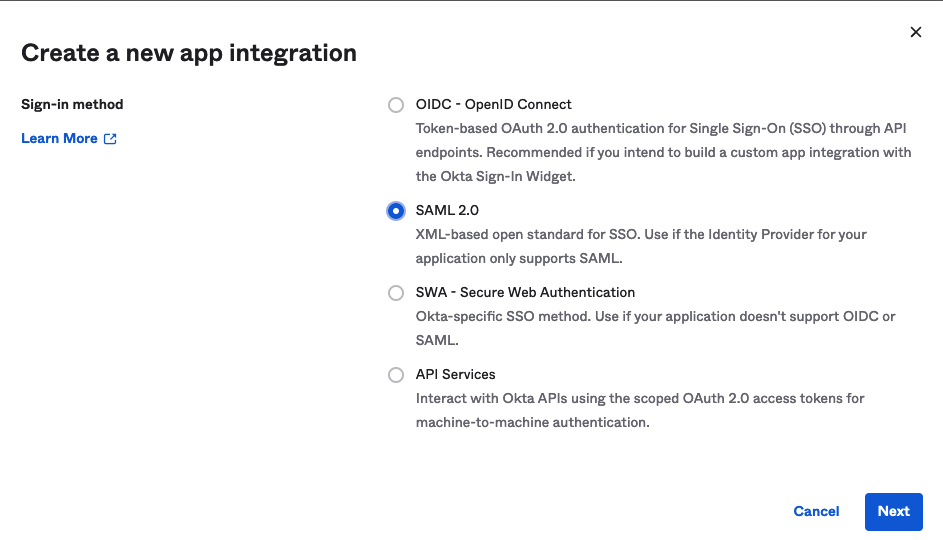
Task: Close the app integration dialog with X
Action: tap(915, 32)
